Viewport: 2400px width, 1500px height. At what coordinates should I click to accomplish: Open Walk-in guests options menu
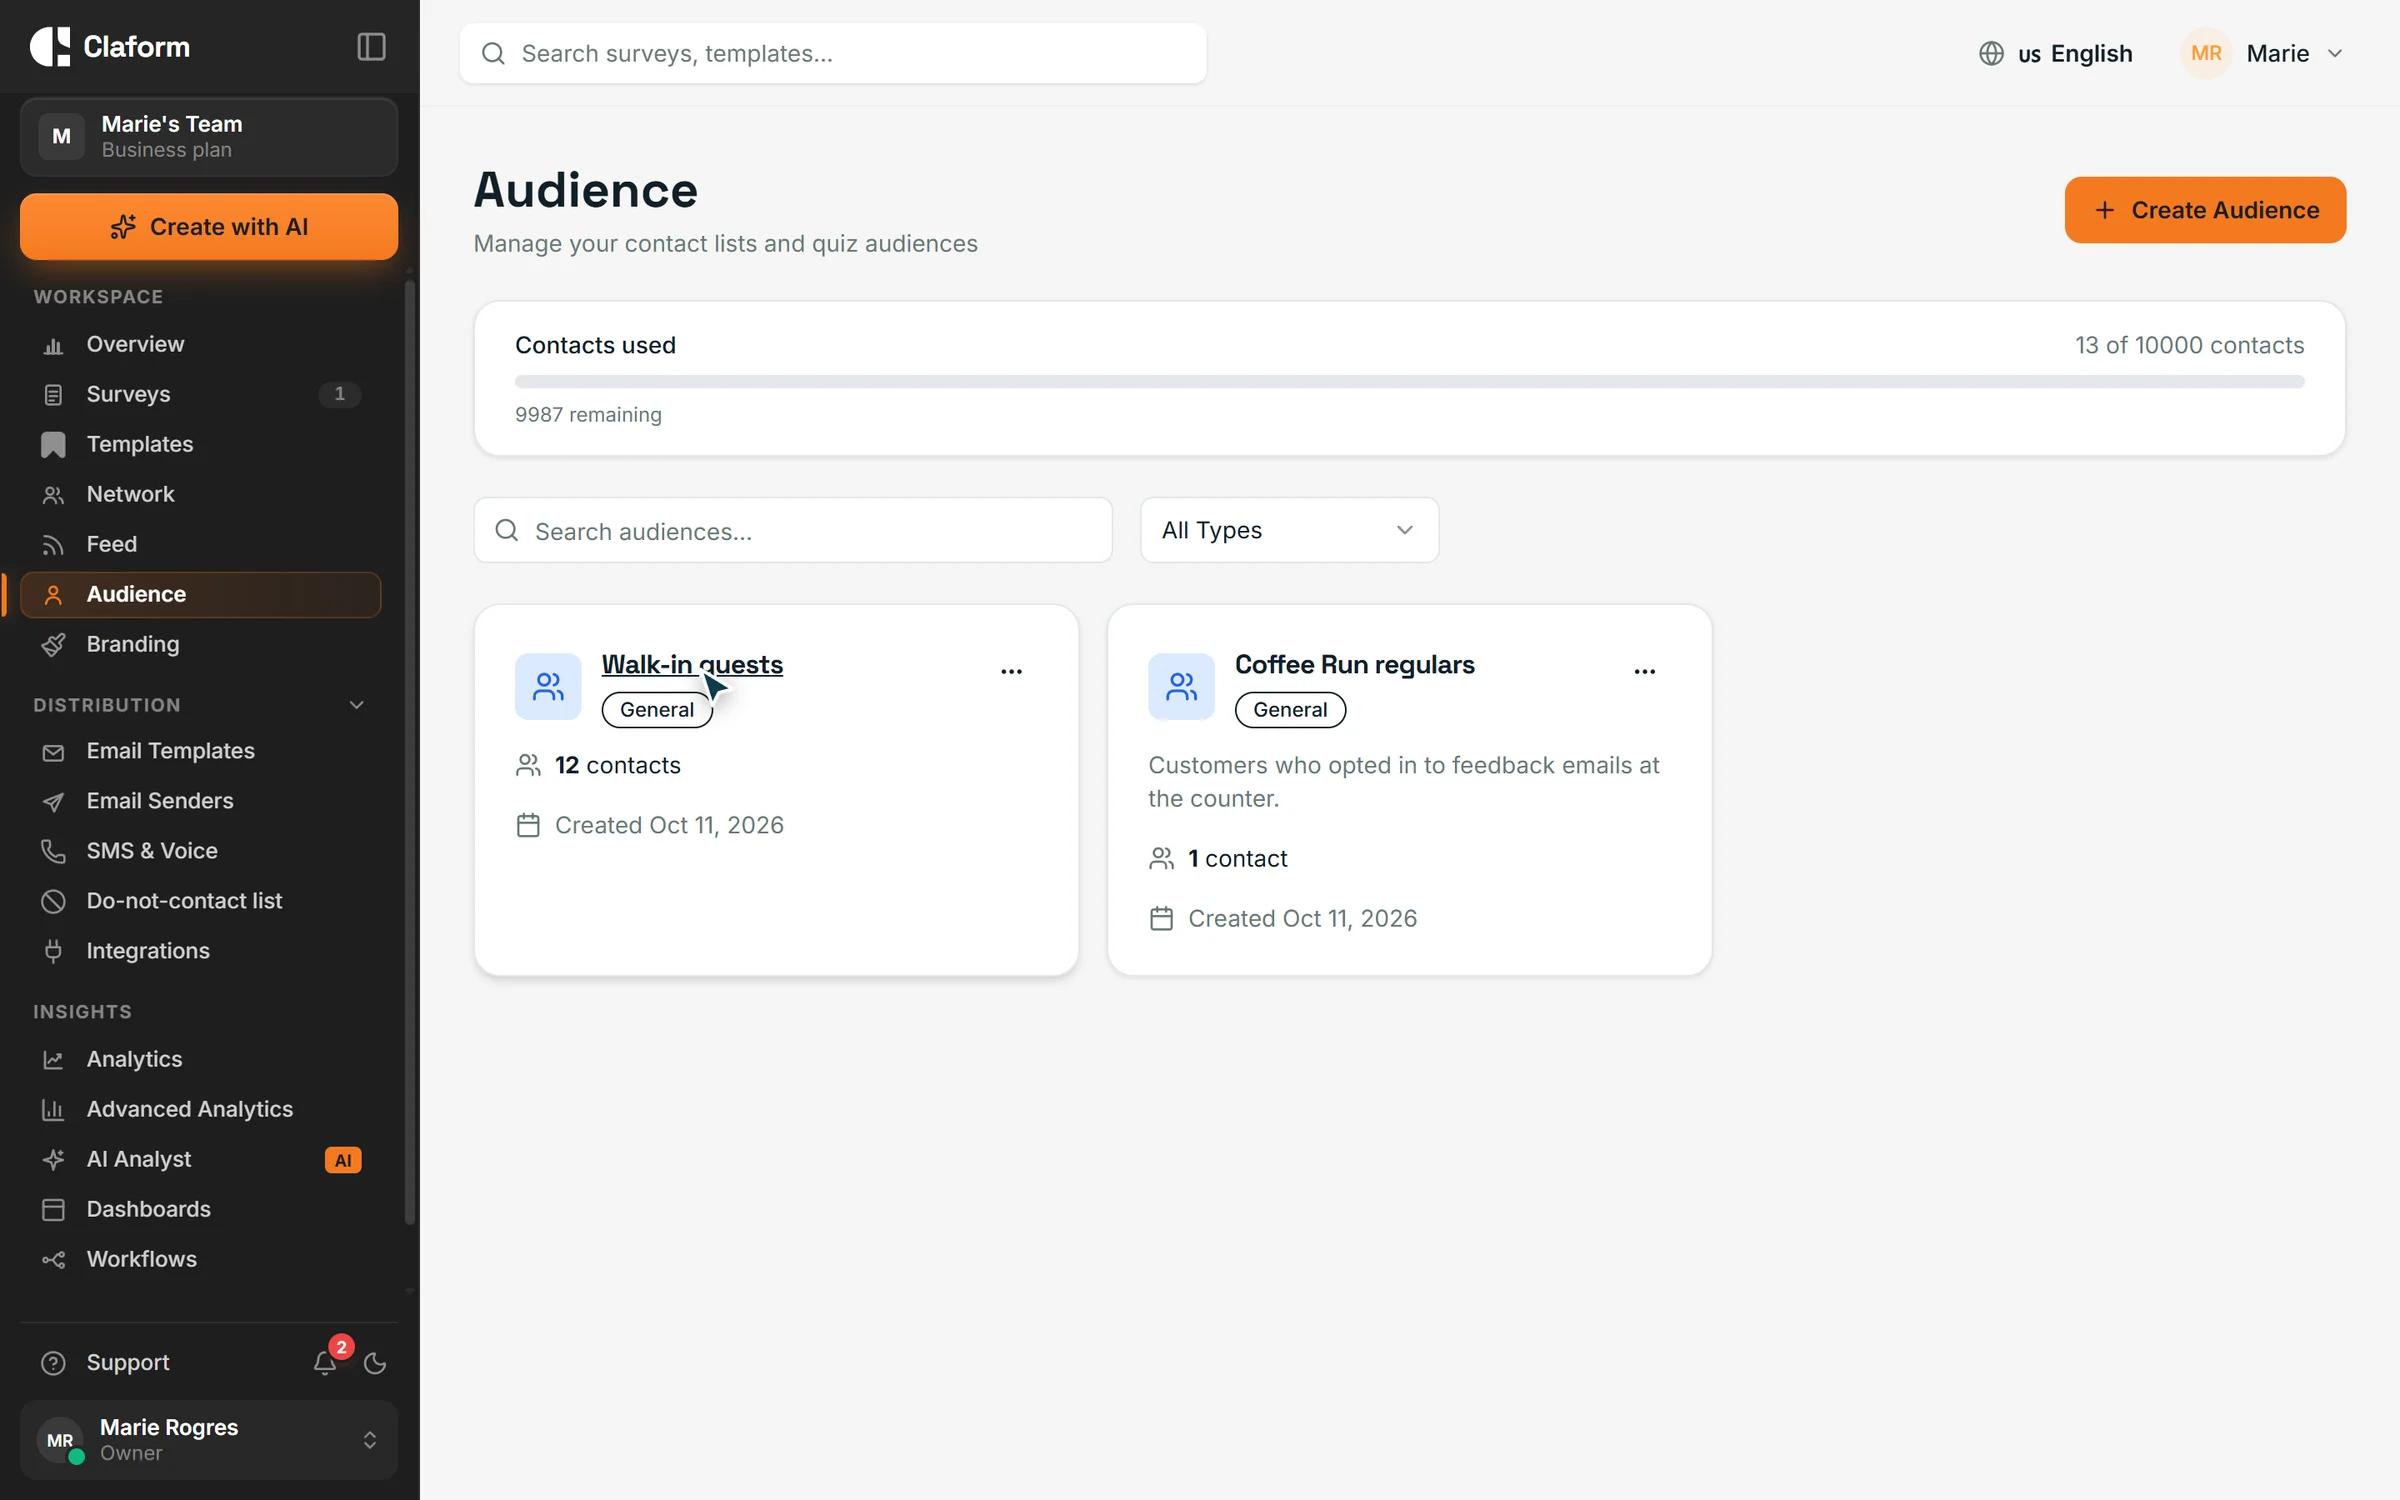point(1011,671)
